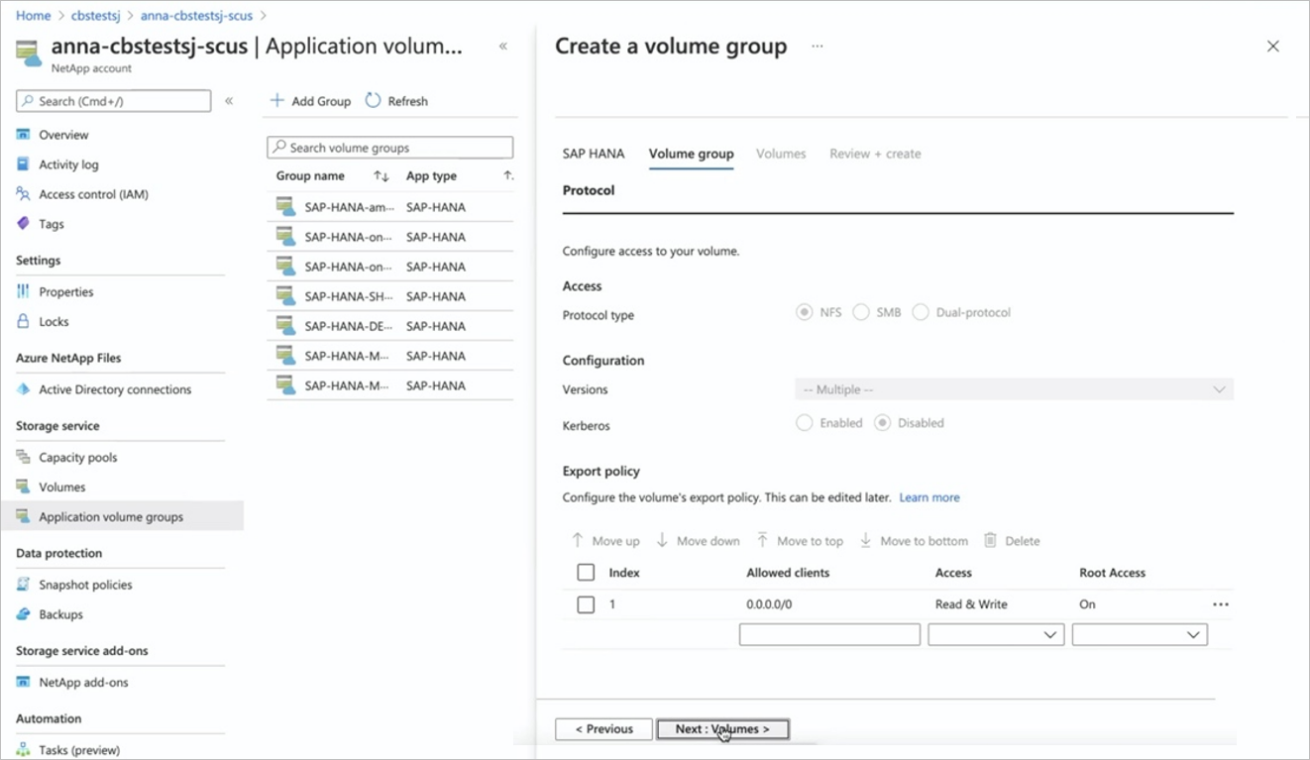
Task: Go to anna-cbstestsj-scus breadcrumb
Action: (x=196, y=16)
